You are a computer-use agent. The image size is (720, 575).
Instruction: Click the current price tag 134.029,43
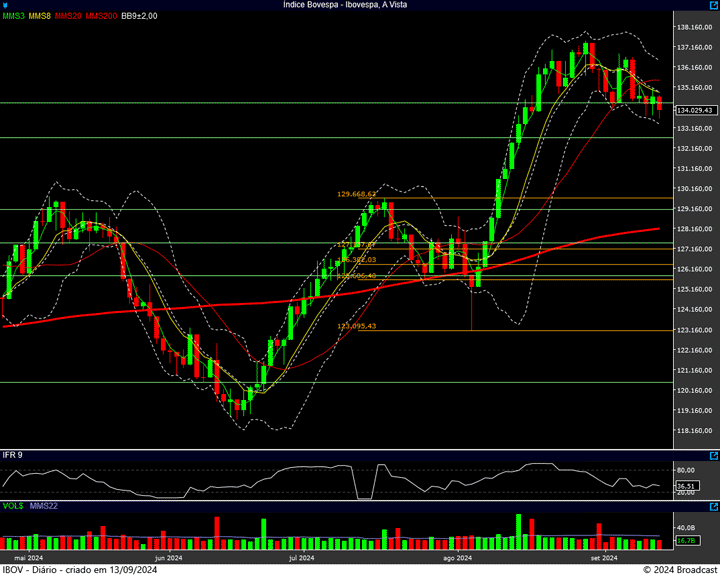point(696,110)
